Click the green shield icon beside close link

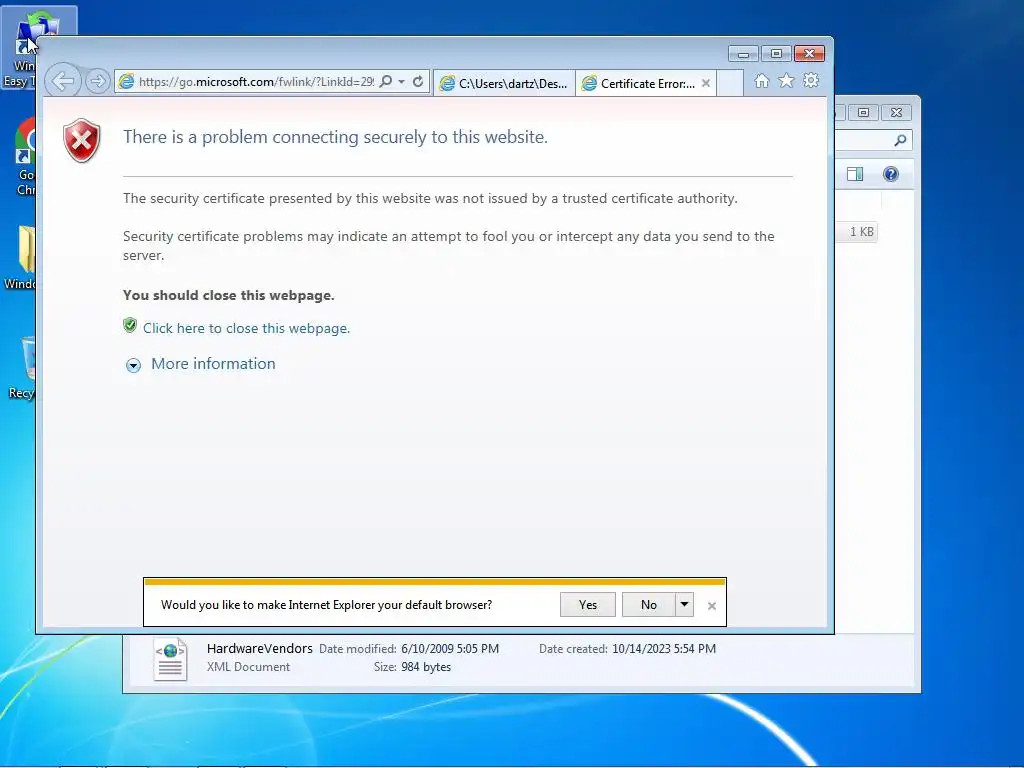(130, 325)
